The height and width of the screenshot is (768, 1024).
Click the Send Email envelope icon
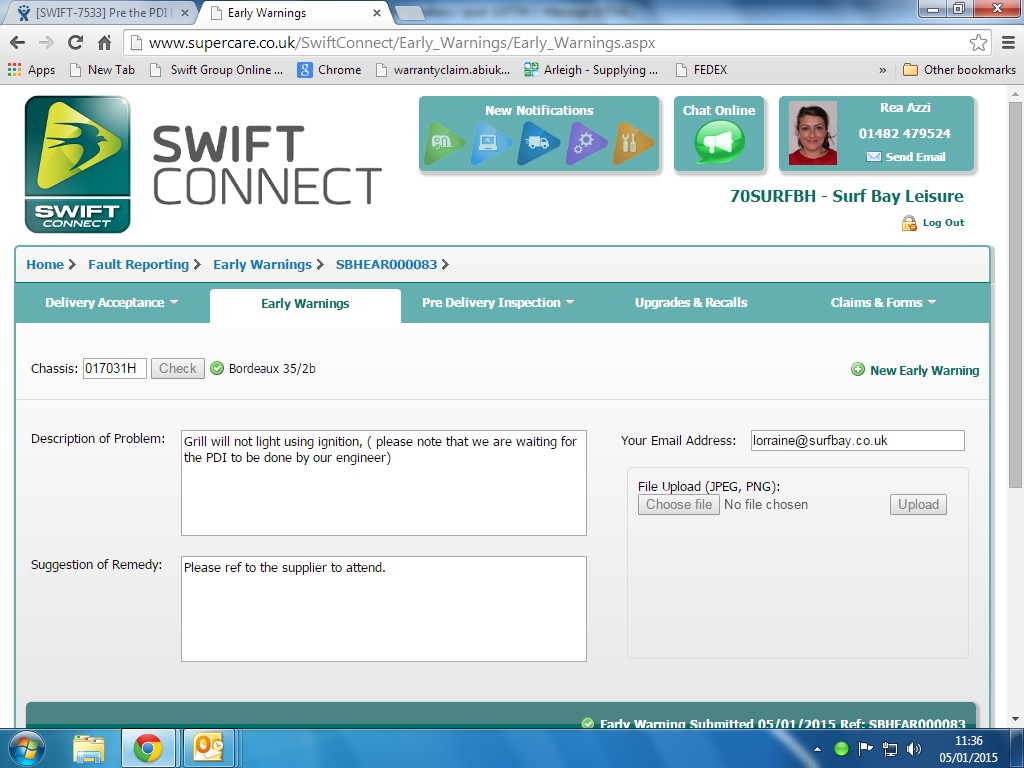pyautogui.click(x=873, y=157)
